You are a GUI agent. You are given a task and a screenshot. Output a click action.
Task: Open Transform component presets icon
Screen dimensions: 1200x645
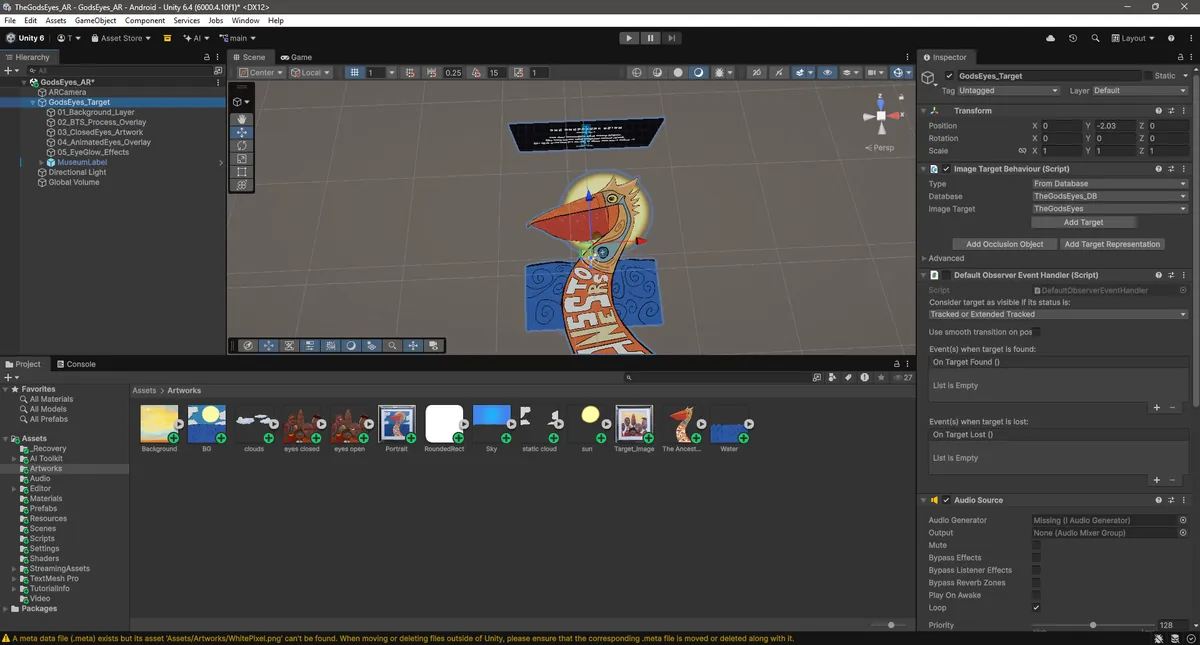point(1171,111)
